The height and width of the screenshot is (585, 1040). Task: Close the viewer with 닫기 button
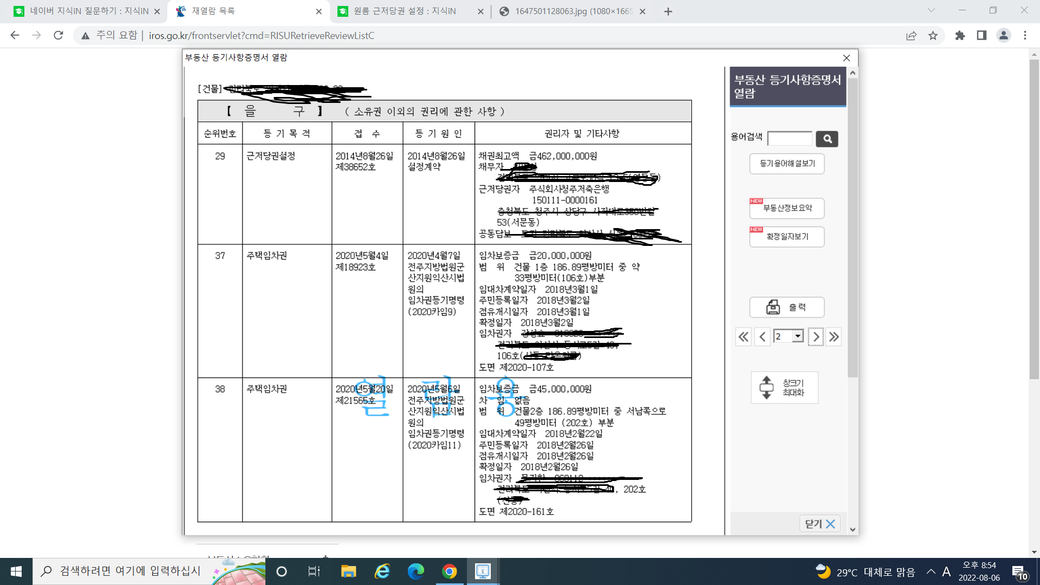point(820,524)
